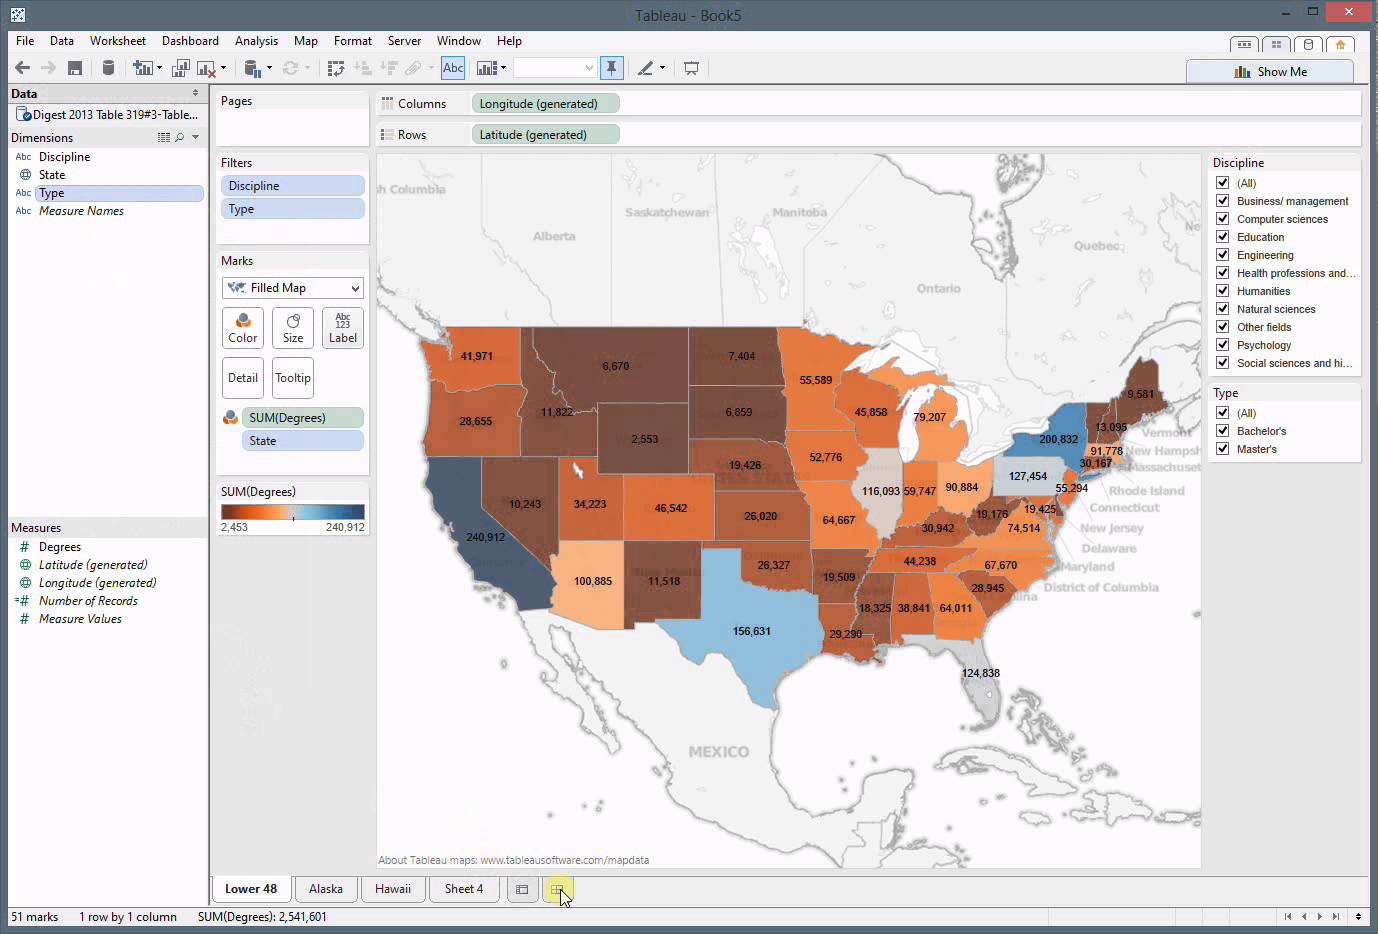Viewport: 1378px width, 934px height.
Task: Click the Color button in Marks card
Action: [243, 328]
